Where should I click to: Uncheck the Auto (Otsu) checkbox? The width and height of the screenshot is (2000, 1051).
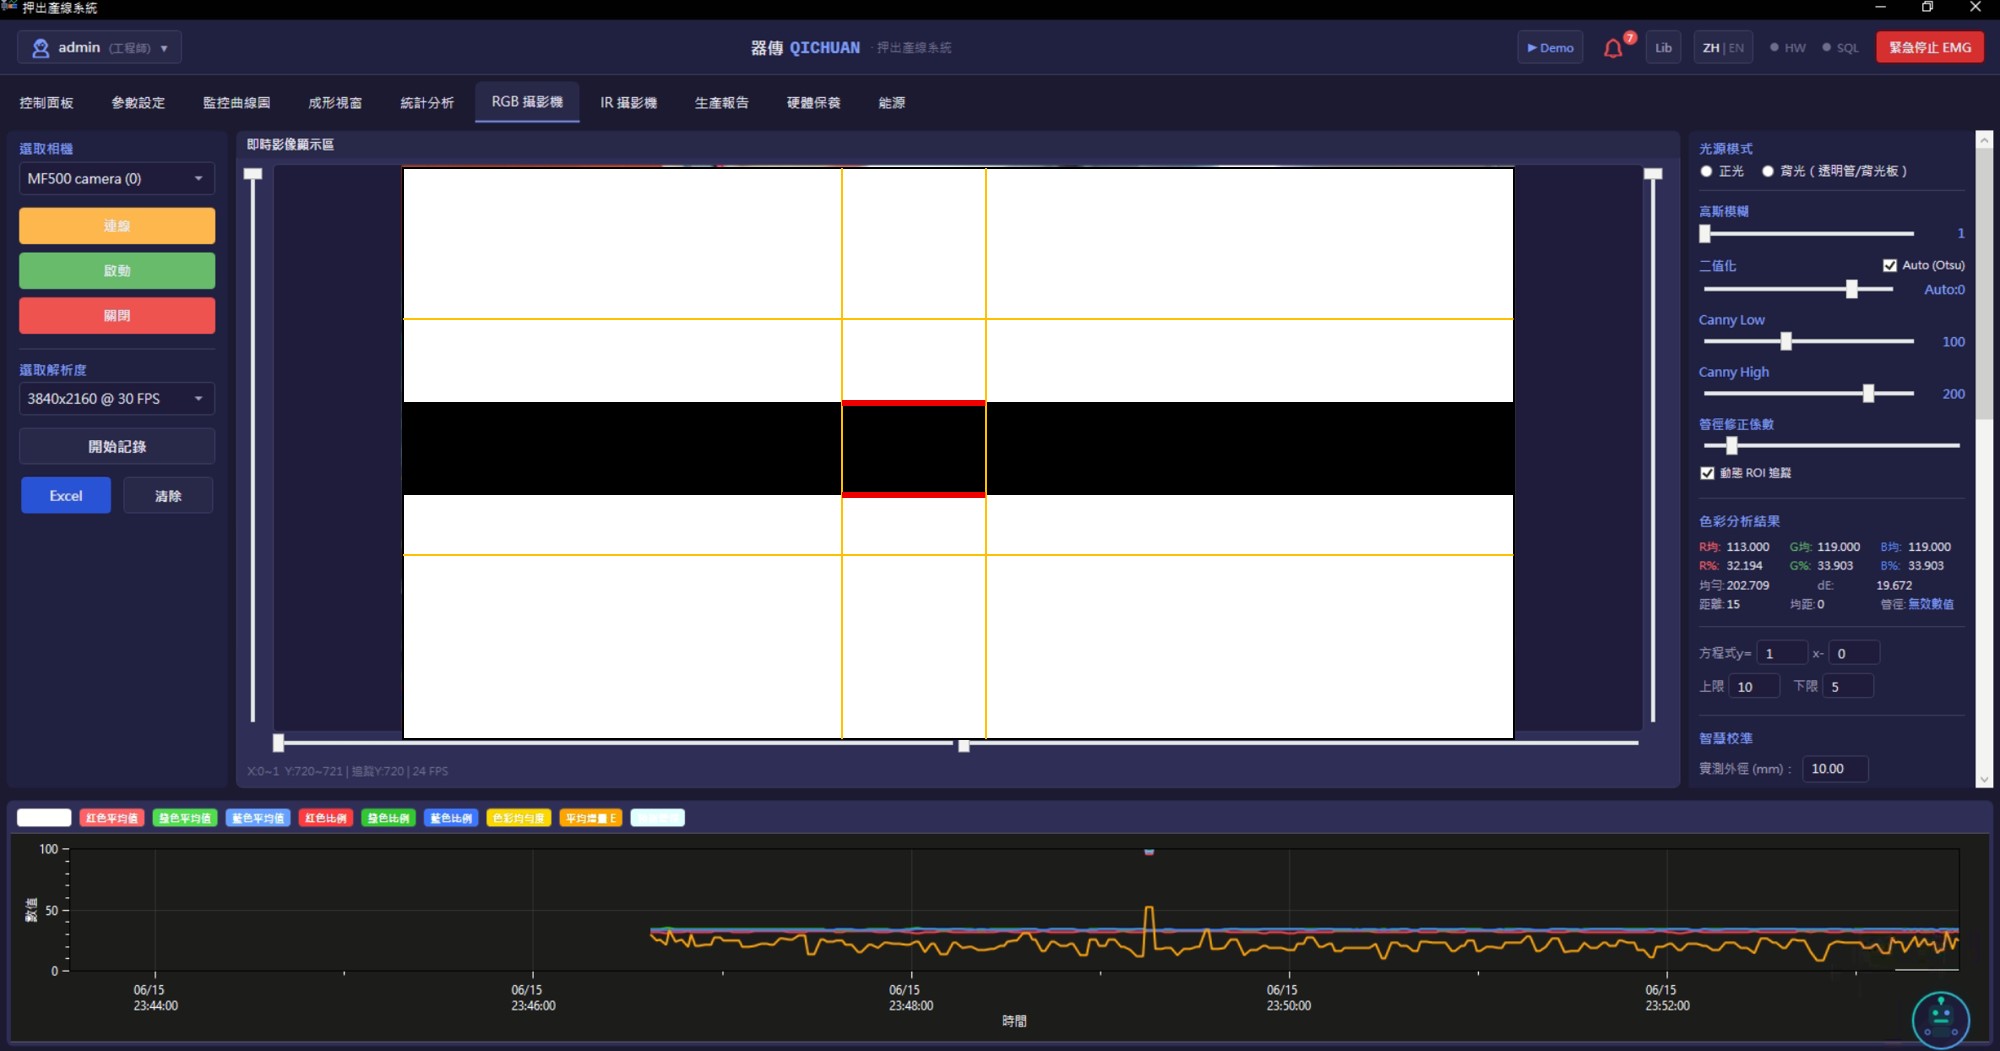[x=1889, y=265]
